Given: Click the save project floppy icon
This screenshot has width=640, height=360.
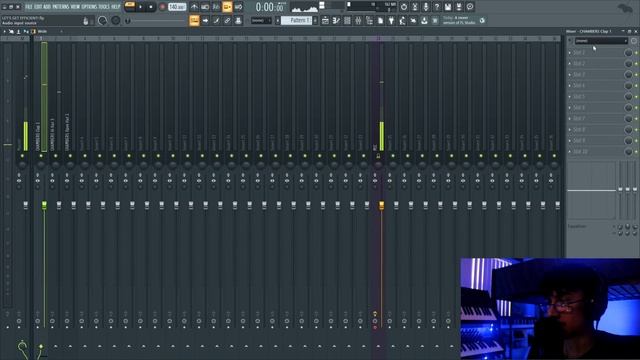Looking at the screenshot, I should pos(448,7).
